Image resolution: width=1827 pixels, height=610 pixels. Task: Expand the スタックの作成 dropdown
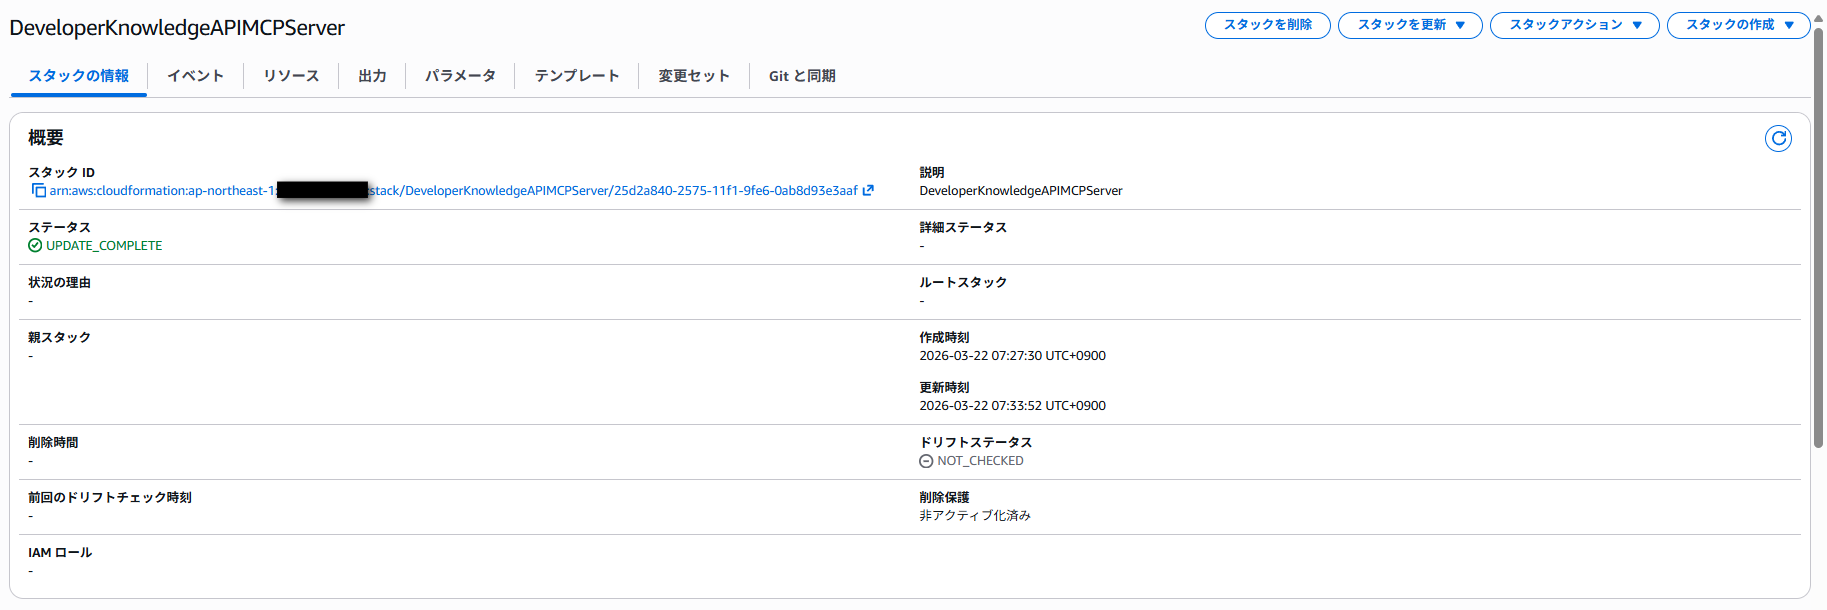1738,25
